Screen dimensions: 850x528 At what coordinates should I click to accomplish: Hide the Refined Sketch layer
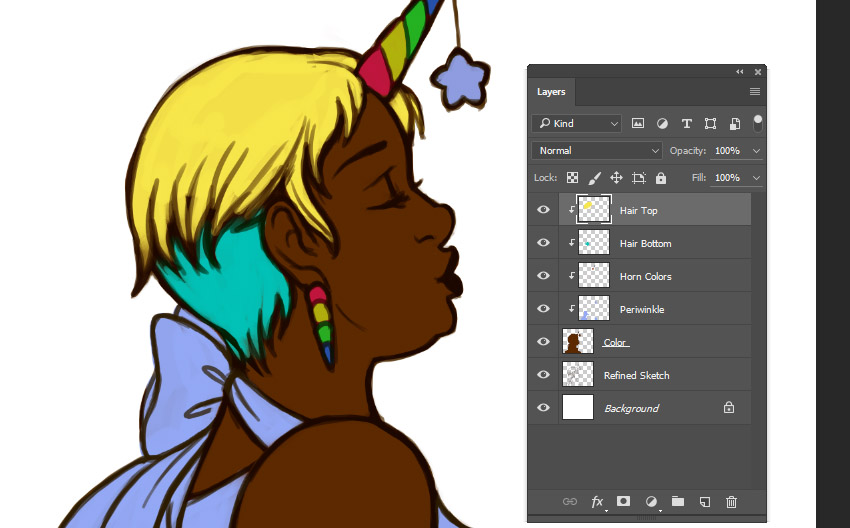point(543,375)
